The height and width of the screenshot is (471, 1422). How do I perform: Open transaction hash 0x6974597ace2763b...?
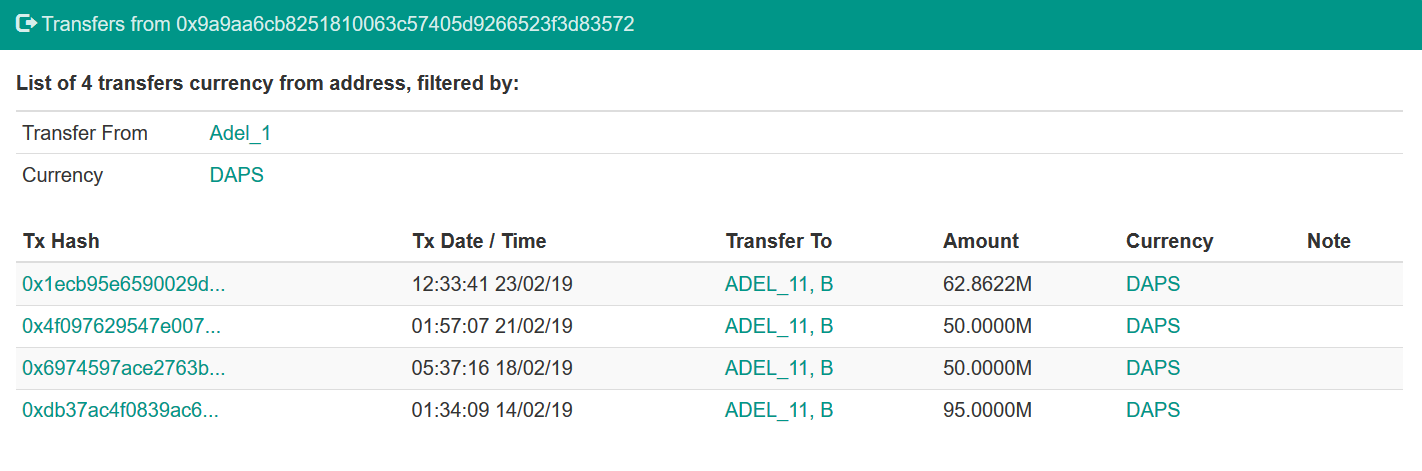coord(124,368)
